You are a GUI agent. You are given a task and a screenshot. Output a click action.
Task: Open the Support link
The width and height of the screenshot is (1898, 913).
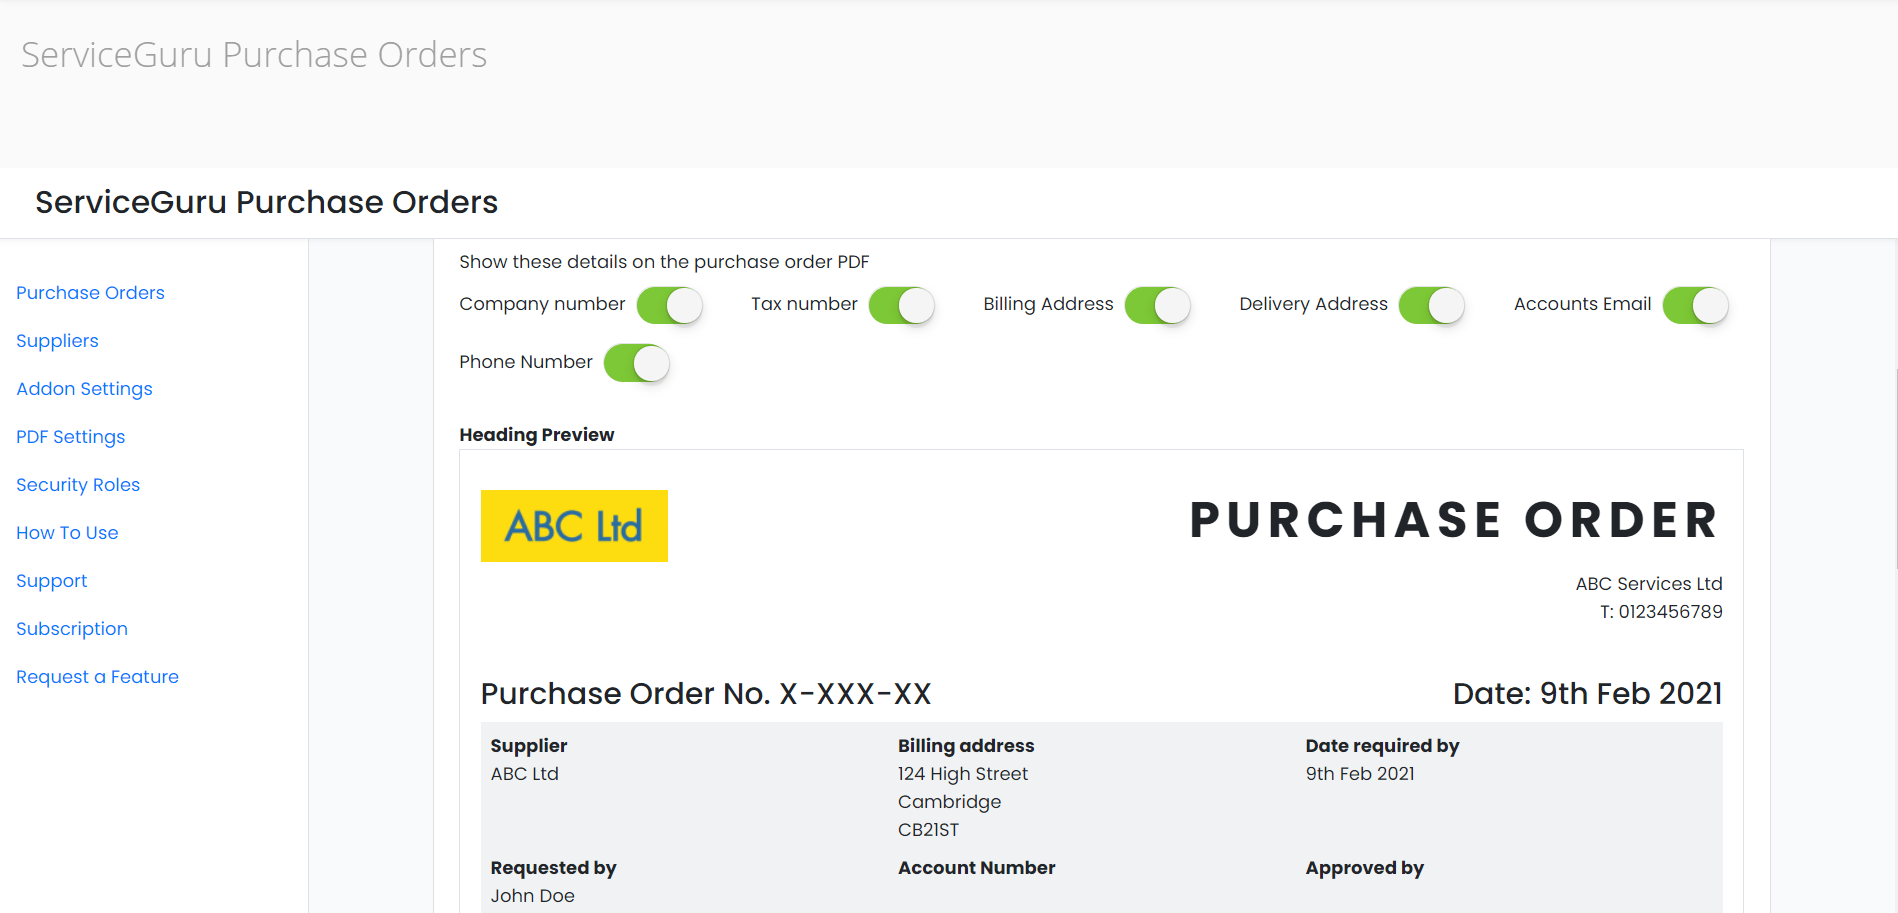coord(51,581)
